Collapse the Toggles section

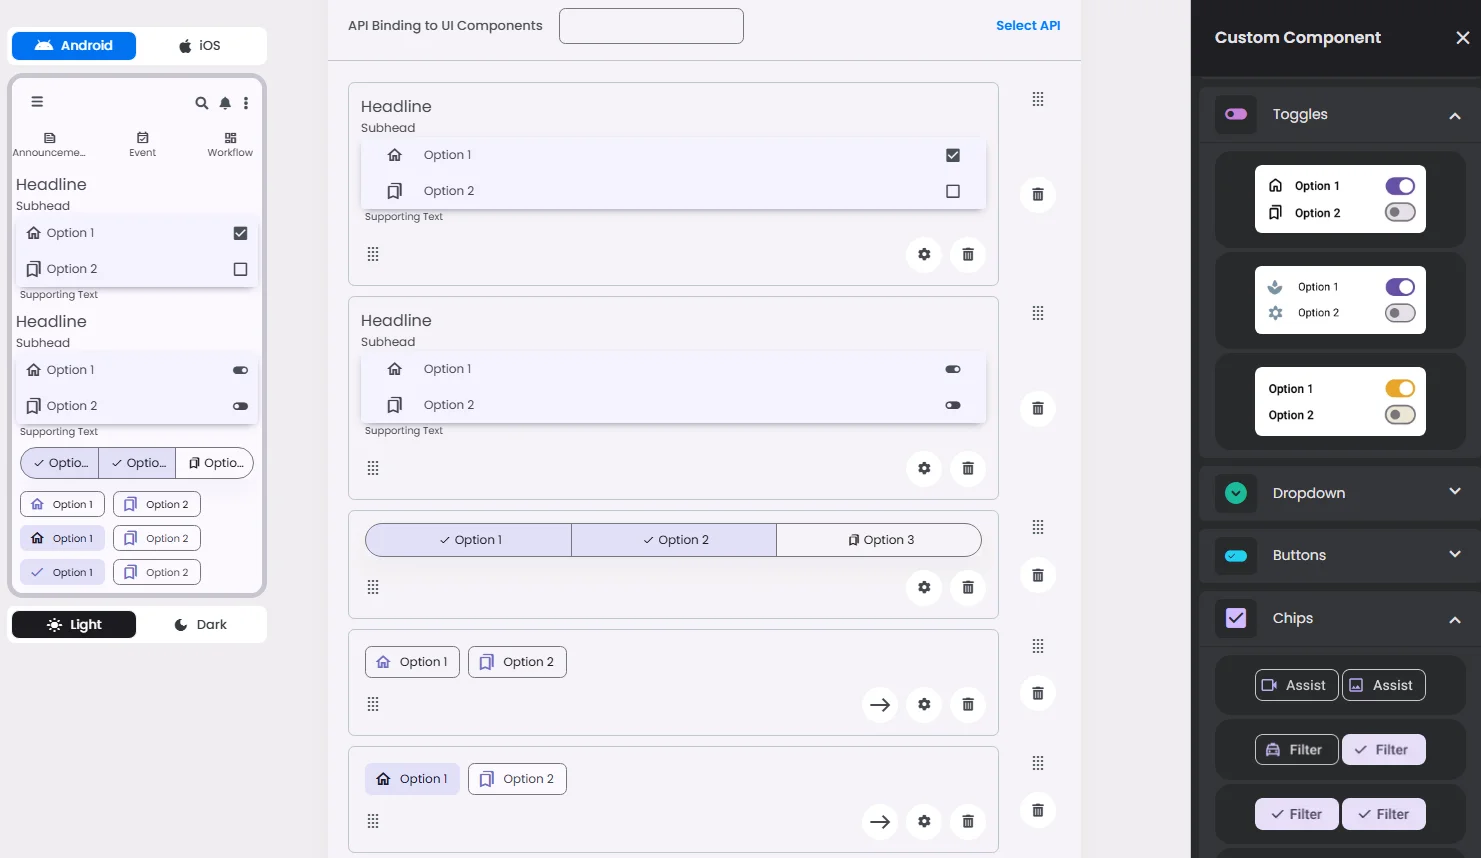[x=1455, y=115]
